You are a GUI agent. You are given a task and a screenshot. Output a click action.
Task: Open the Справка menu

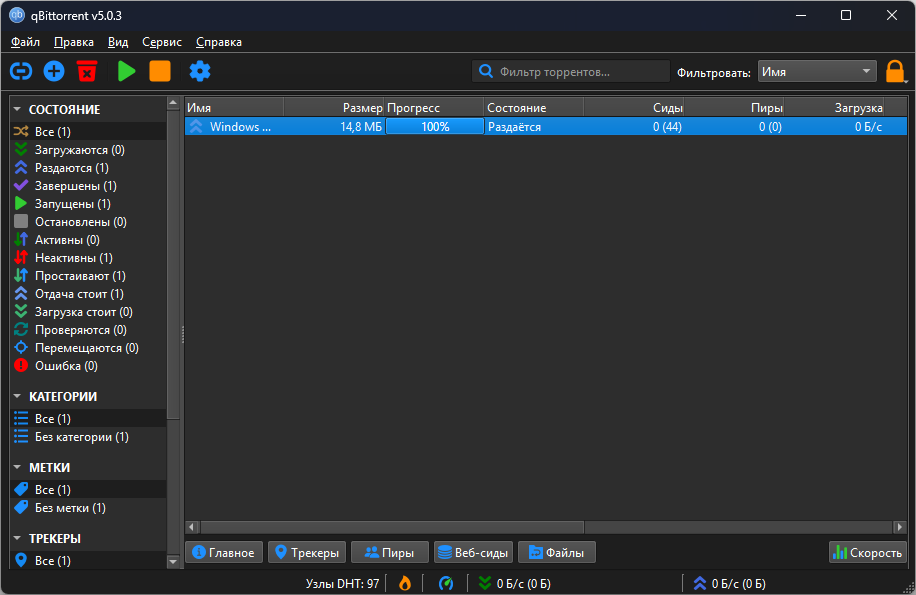tap(218, 42)
